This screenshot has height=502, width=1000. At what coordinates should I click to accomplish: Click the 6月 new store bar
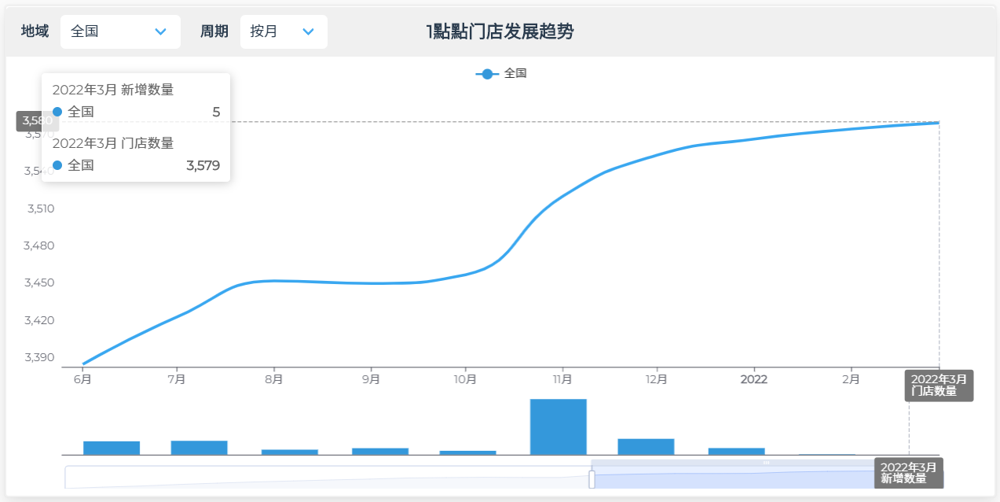coord(111,447)
